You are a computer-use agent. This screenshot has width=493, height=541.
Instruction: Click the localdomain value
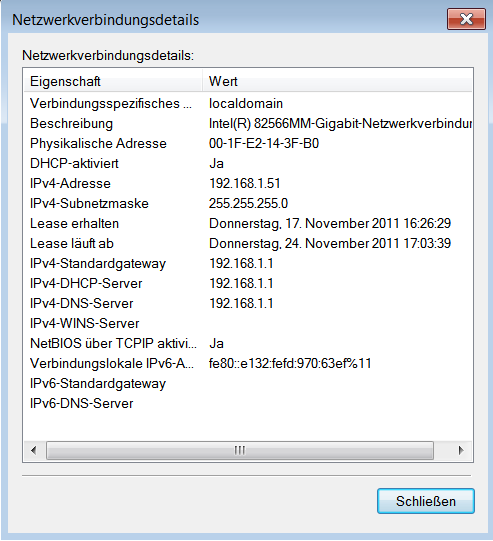click(x=246, y=104)
